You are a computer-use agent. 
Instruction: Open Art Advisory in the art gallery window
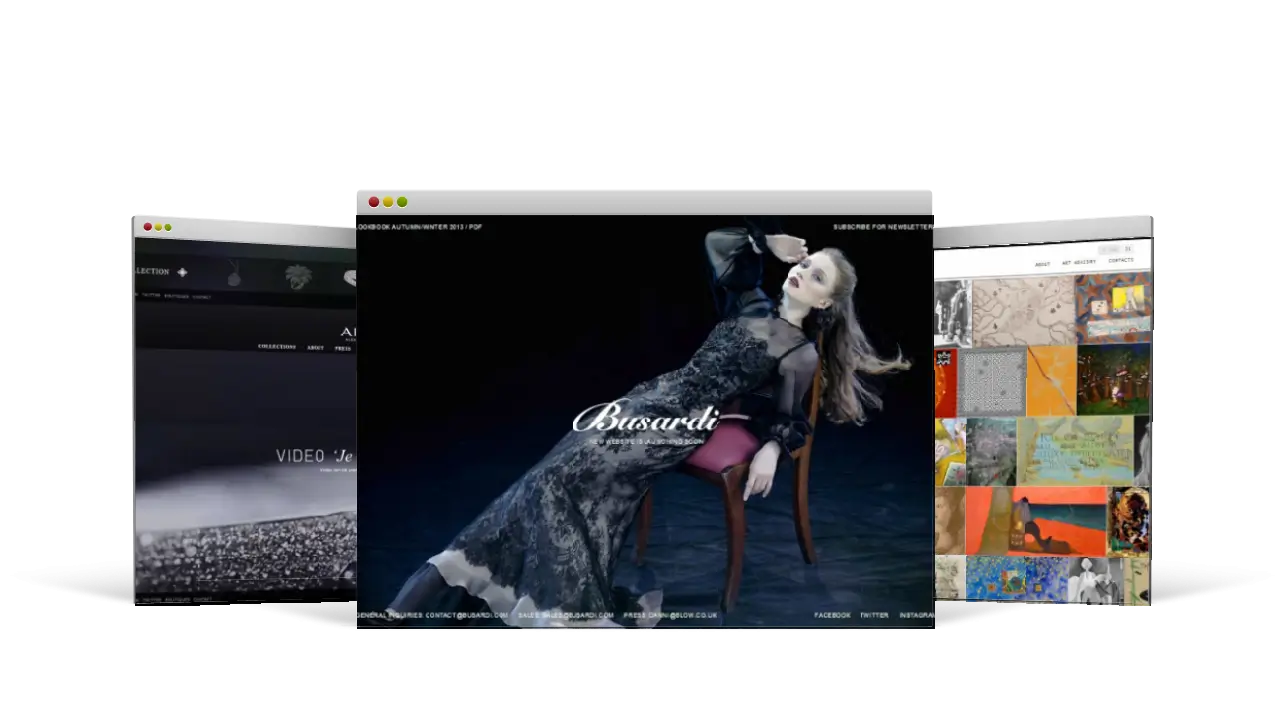tap(1079, 262)
